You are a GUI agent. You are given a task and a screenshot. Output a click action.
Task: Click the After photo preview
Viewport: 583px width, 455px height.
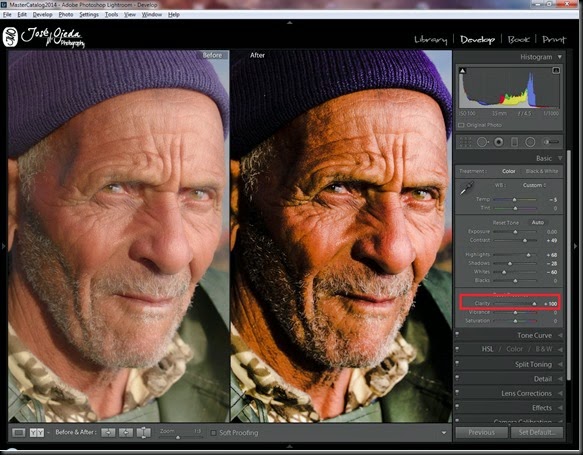click(x=341, y=236)
